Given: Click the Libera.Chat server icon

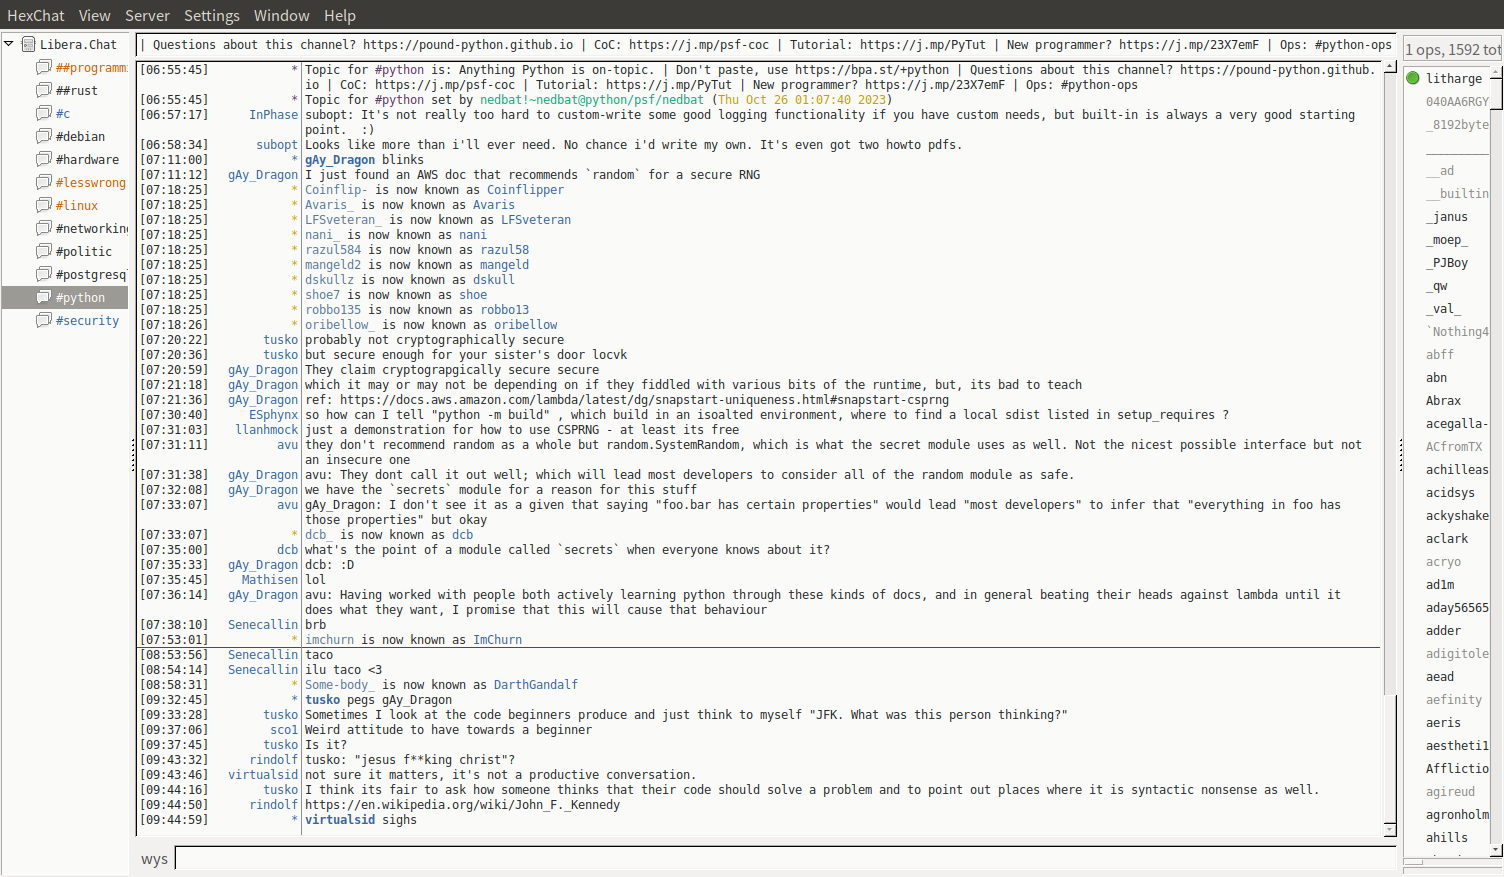Looking at the screenshot, I should (x=28, y=44).
